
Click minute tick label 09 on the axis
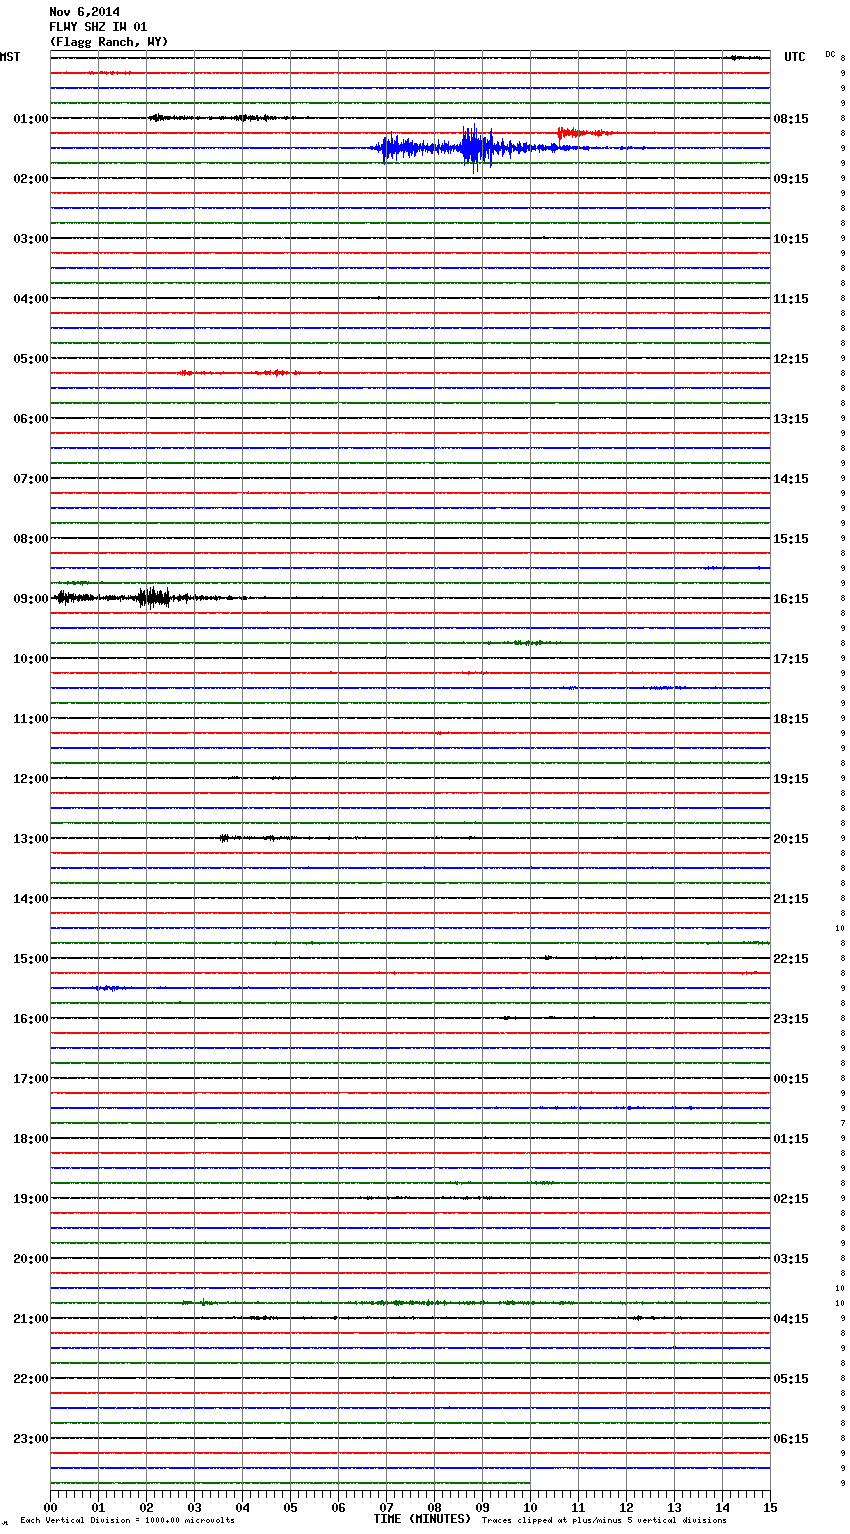click(x=482, y=1507)
